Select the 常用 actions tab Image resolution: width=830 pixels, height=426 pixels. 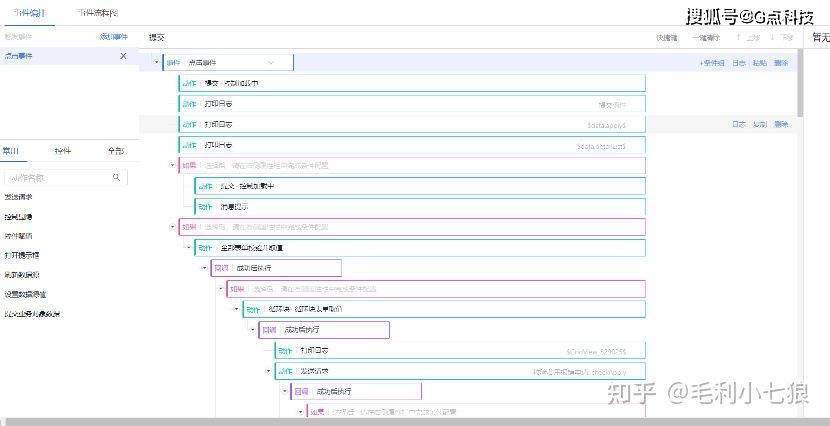(x=12, y=151)
